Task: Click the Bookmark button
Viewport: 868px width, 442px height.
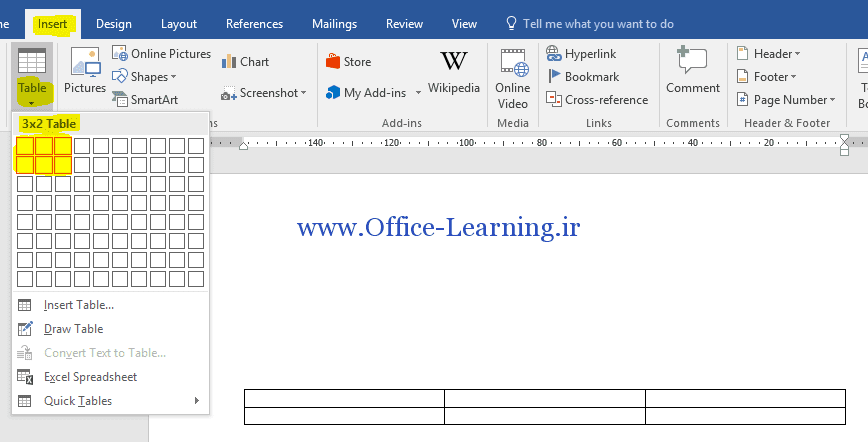Action: point(583,76)
